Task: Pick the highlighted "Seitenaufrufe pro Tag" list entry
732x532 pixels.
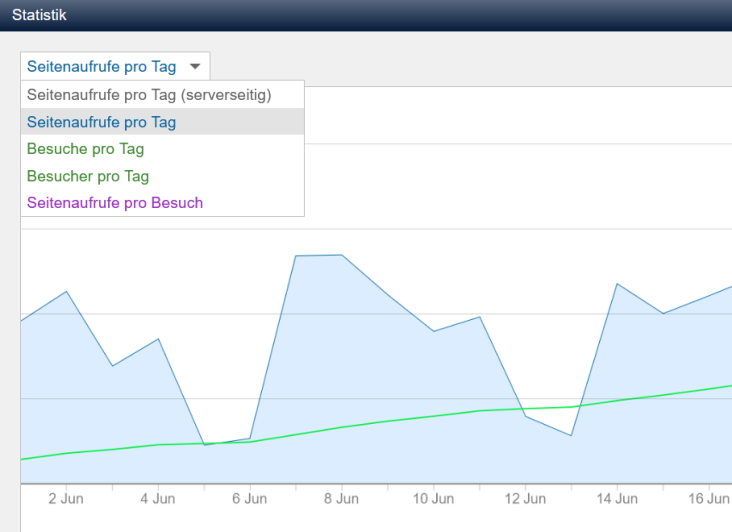Action: 102,122
